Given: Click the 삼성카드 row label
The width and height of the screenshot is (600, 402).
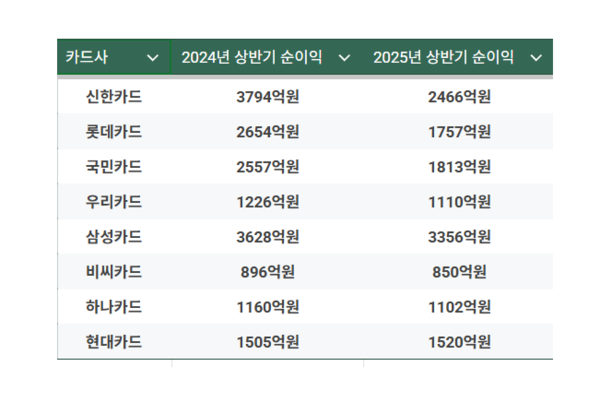Looking at the screenshot, I should point(114,237).
